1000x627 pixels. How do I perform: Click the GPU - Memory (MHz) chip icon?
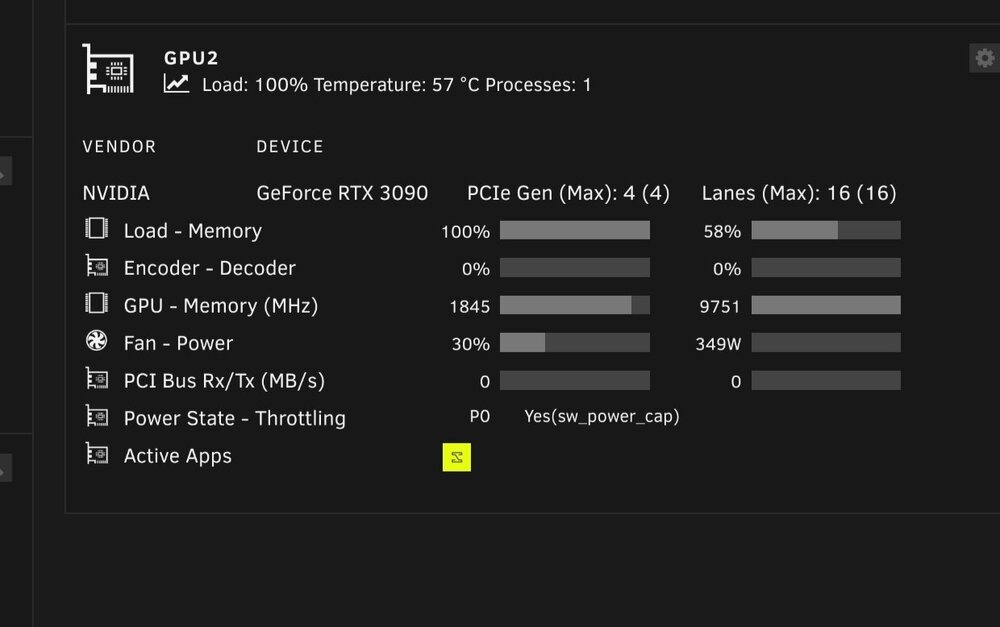pyautogui.click(x=96, y=303)
